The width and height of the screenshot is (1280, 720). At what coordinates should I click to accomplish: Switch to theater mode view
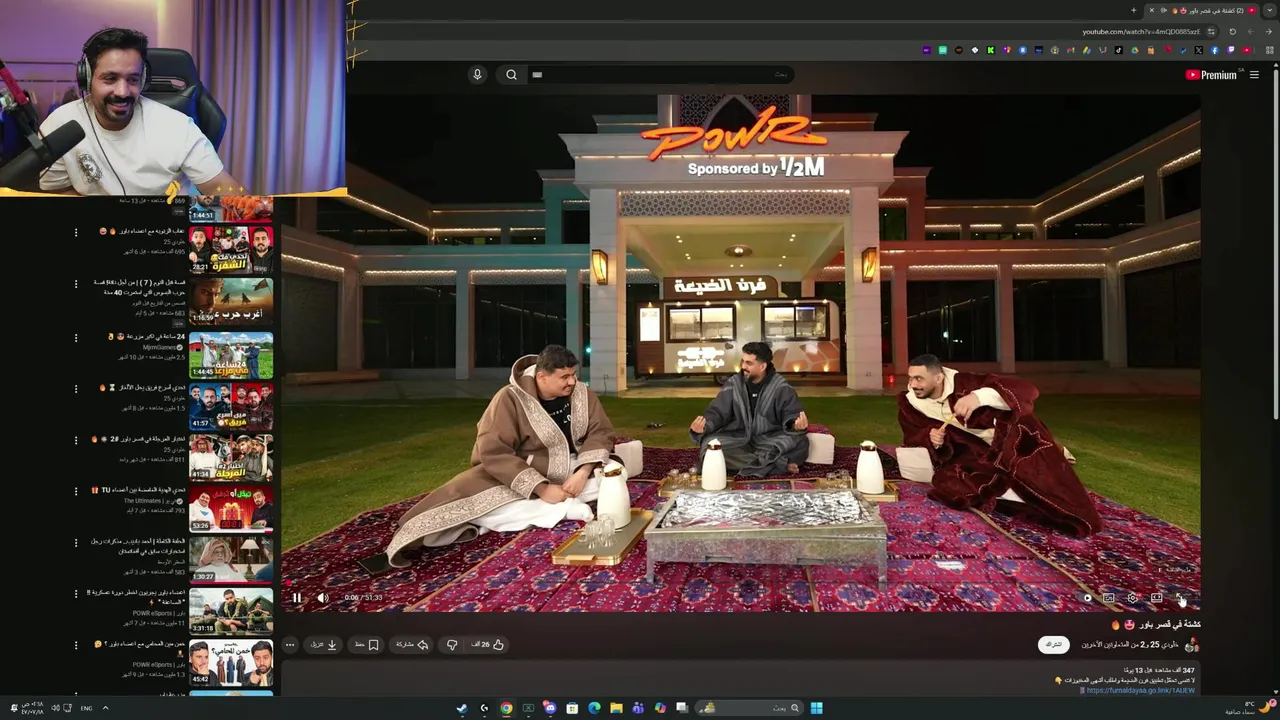point(1156,598)
